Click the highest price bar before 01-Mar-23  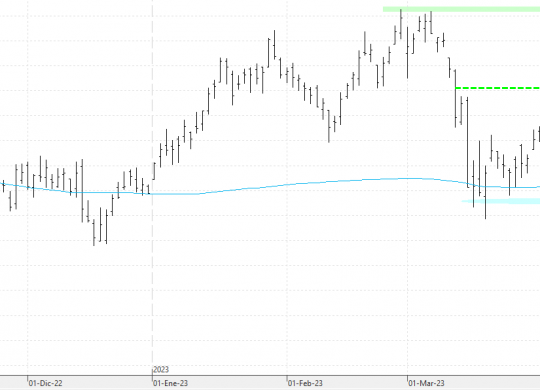(x=401, y=23)
